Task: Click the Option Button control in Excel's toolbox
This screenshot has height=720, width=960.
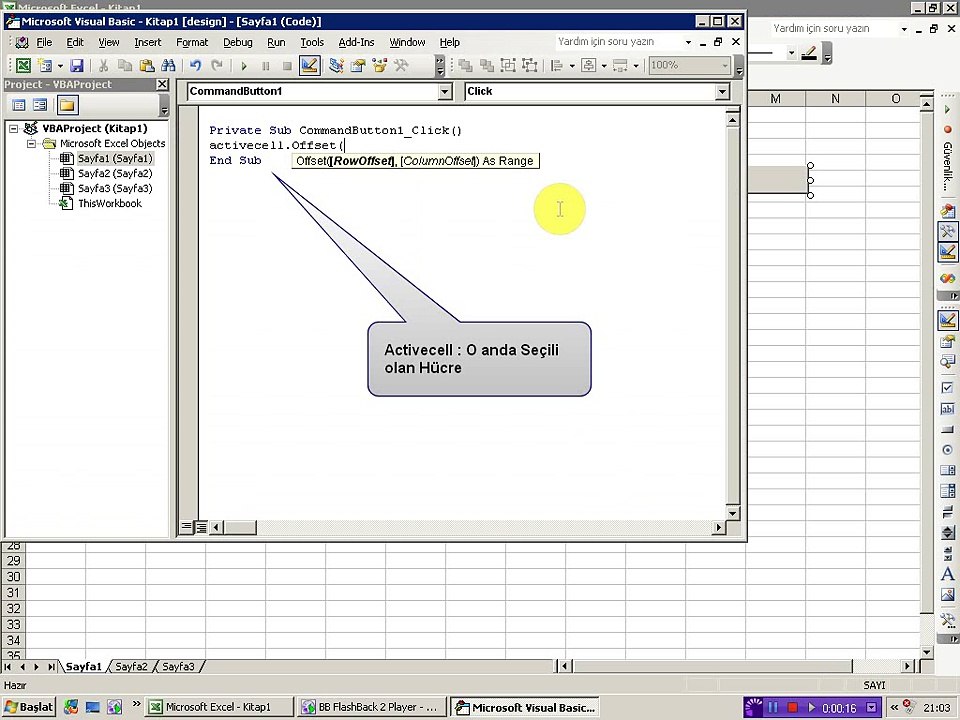Action: [948, 450]
